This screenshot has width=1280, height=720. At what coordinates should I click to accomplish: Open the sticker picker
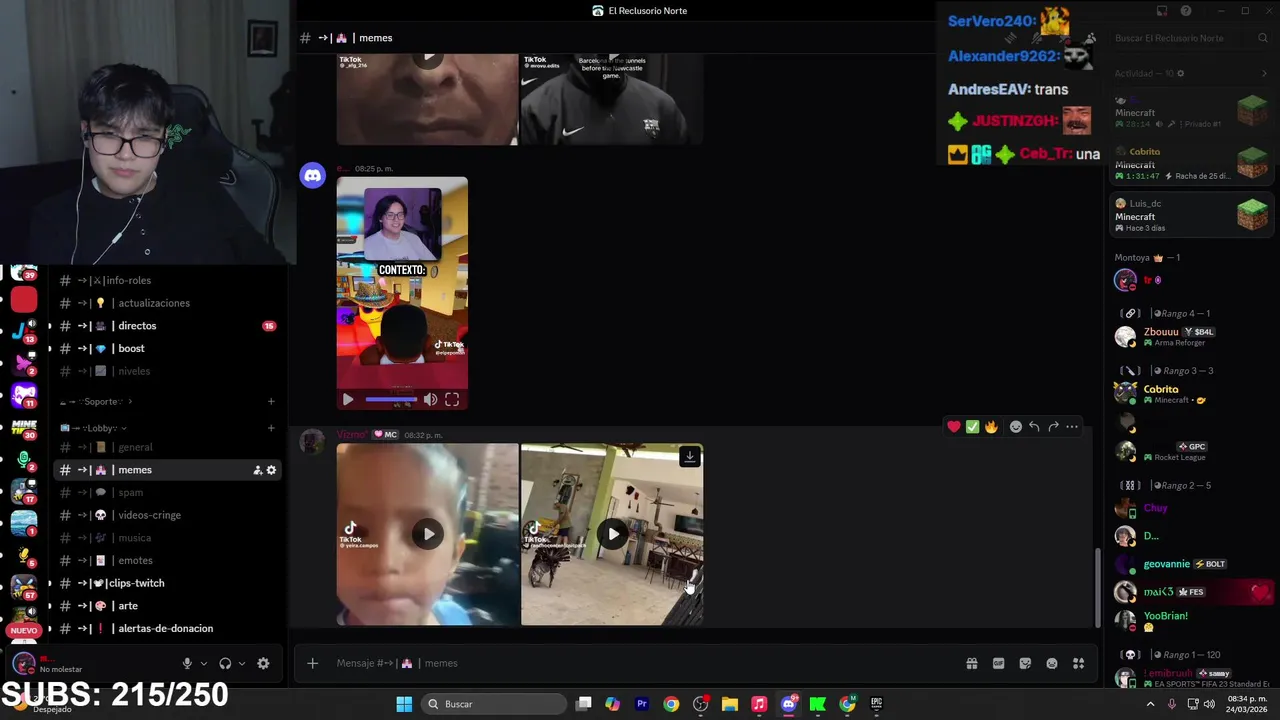point(1025,663)
